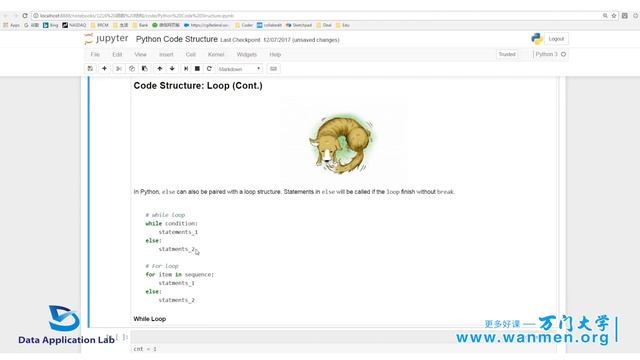The height and width of the screenshot is (360, 640).
Task: Run the cell with the run icon
Action: click(186, 69)
